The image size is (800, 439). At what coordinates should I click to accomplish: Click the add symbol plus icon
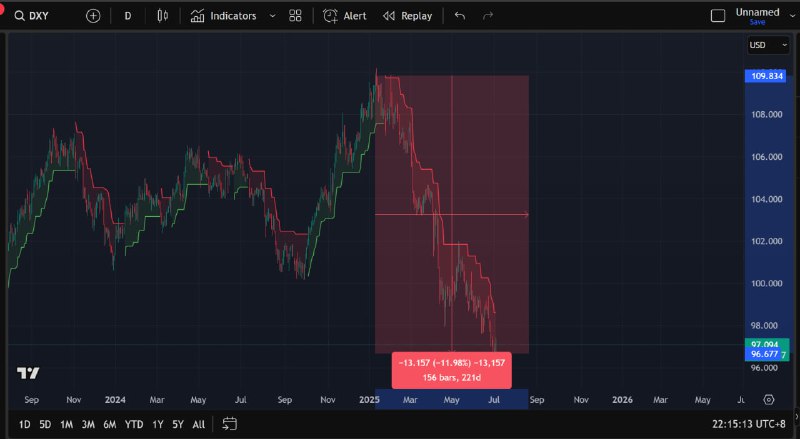click(x=93, y=16)
